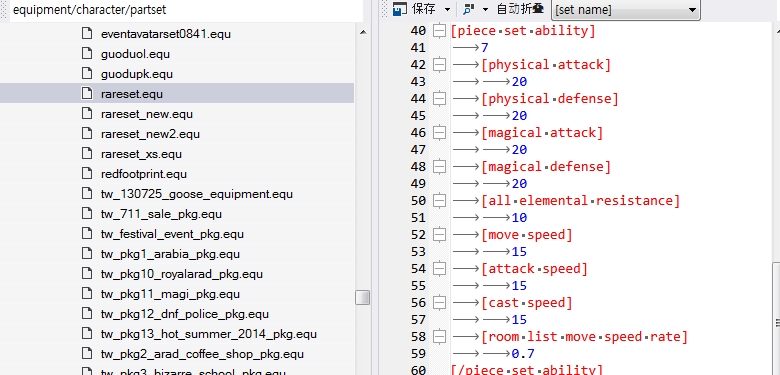The height and width of the screenshot is (375, 780).
Task: Select tw_pkg10_royalarad_pkg.equ file name
Action: 182,274
